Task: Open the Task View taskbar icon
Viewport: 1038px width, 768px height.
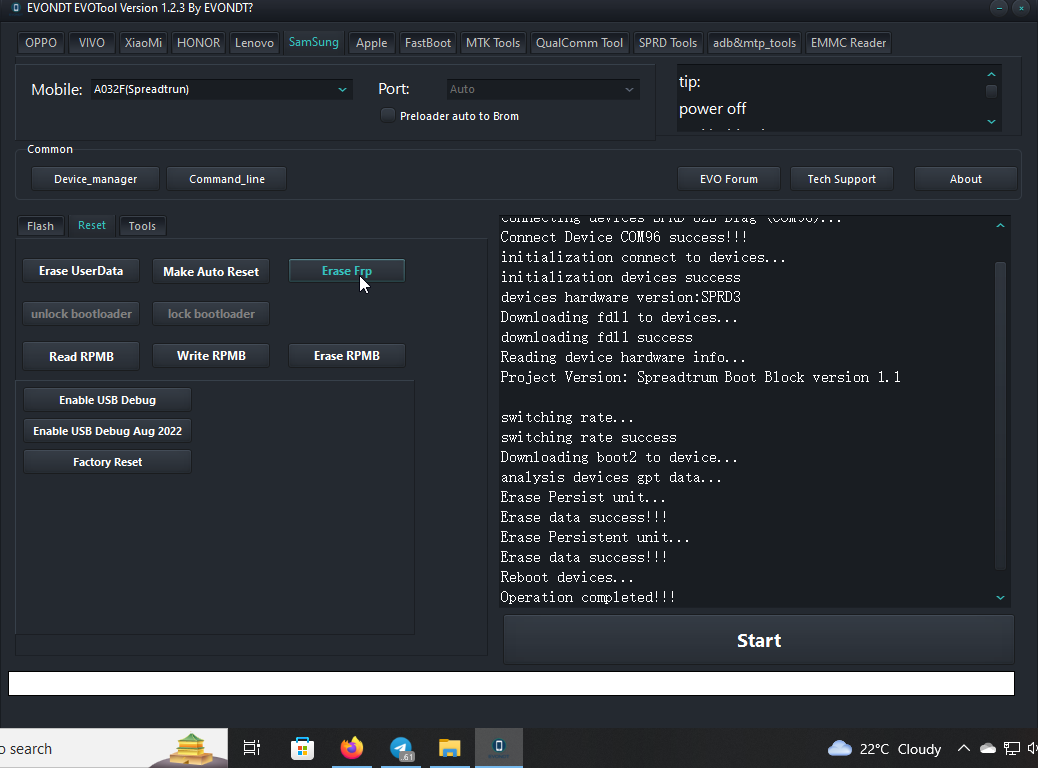Action: tap(252, 748)
